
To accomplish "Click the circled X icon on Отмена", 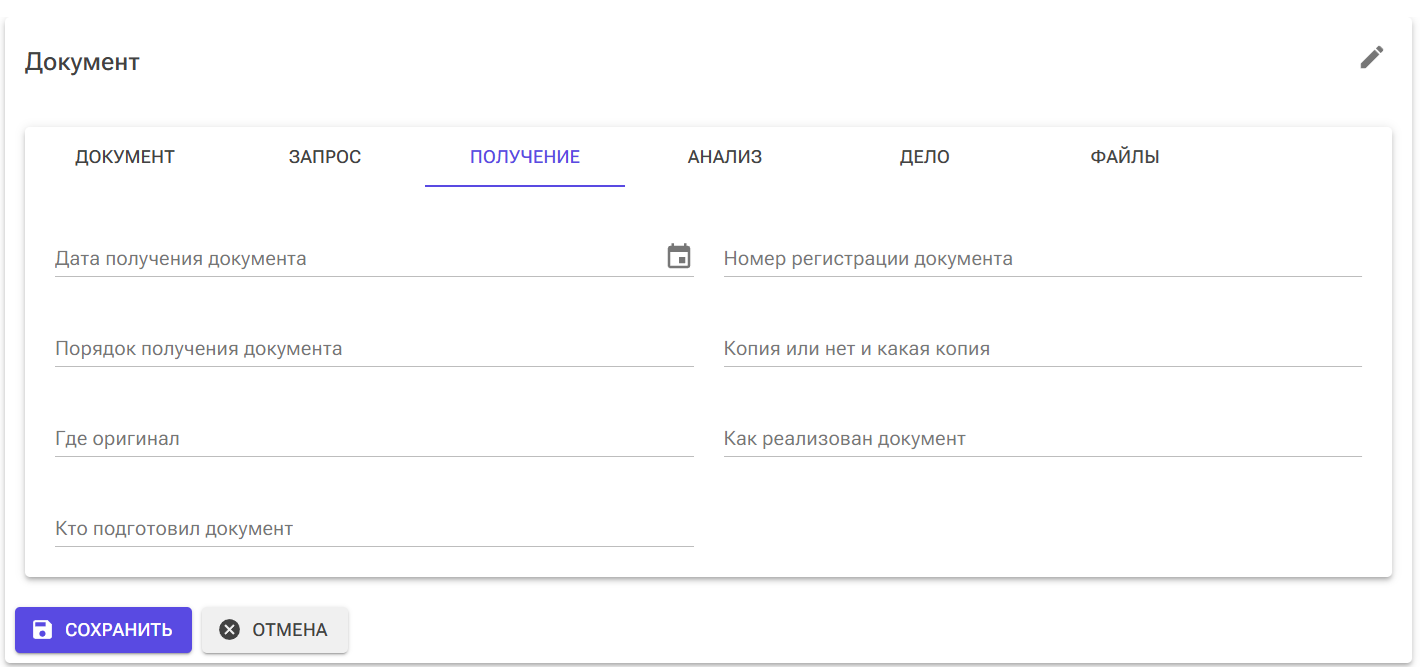I will tap(230, 630).
